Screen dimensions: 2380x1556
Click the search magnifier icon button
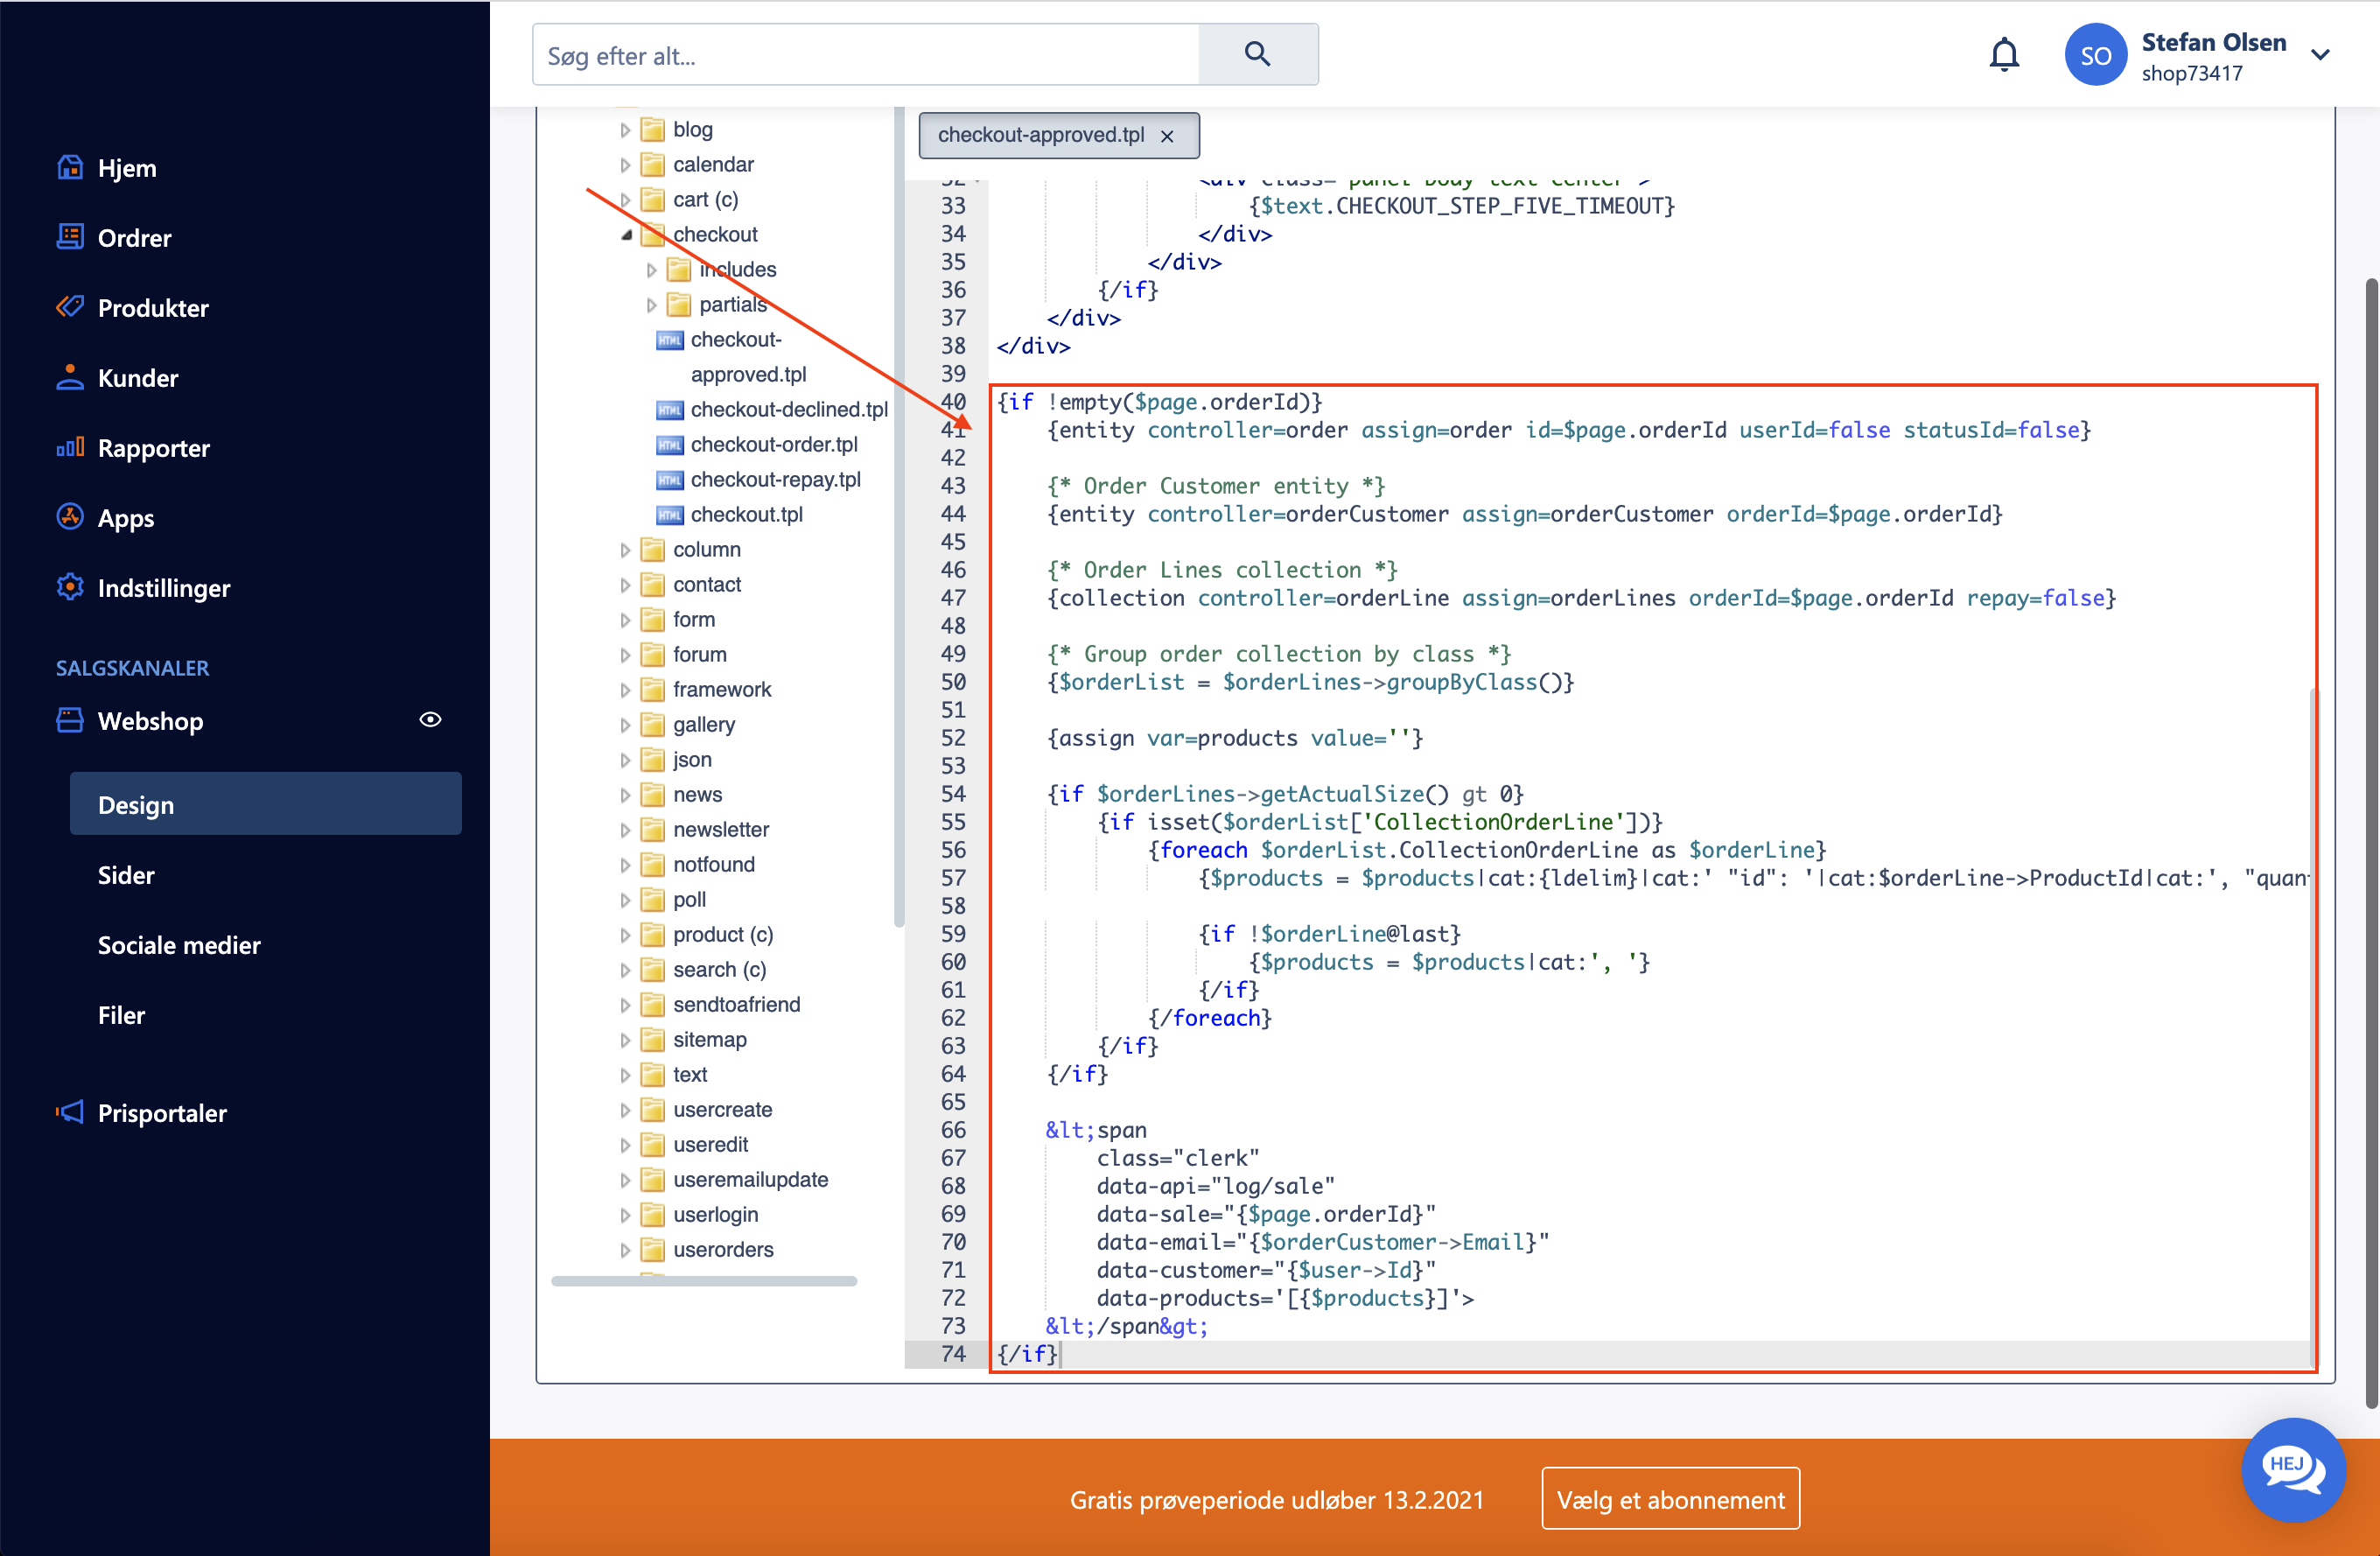point(1257,54)
